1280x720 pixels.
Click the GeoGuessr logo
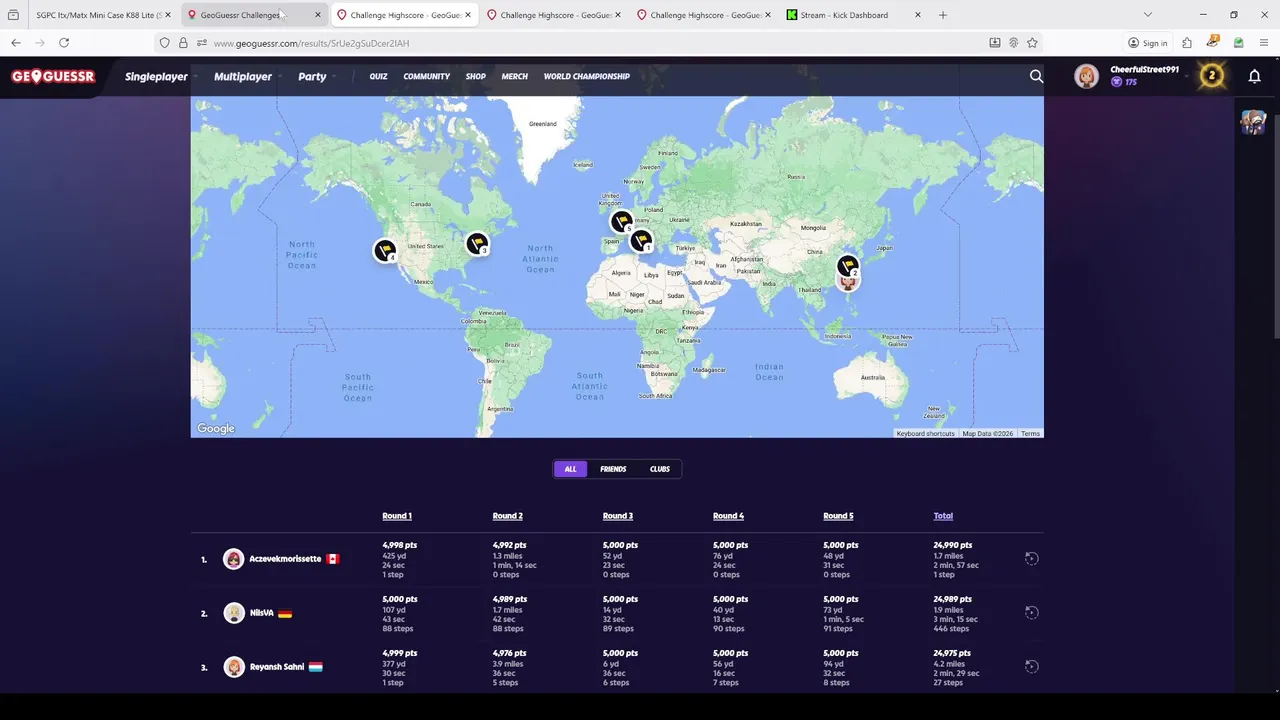[x=53, y=76]
